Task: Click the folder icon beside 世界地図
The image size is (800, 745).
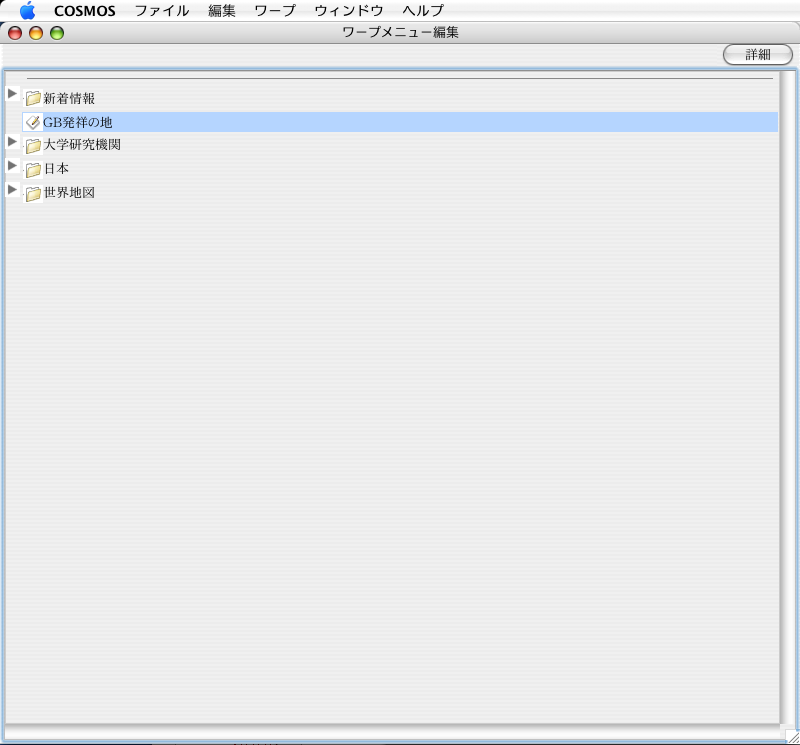Action: pos(33,193)
